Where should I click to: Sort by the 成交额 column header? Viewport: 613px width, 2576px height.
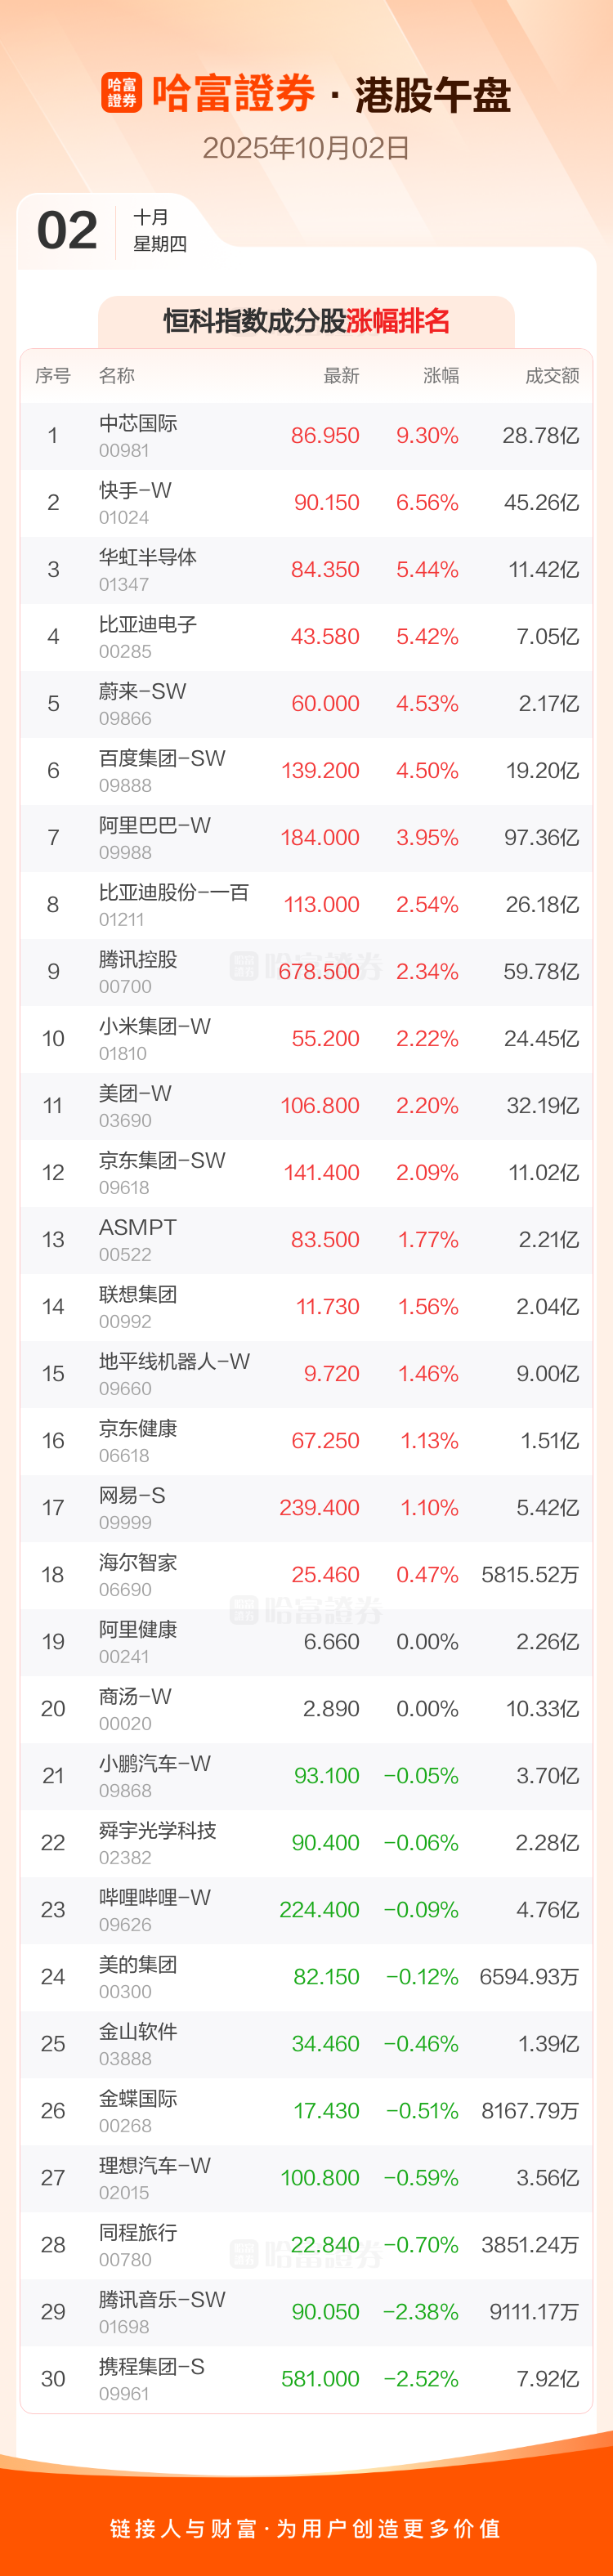click(552, 376)
